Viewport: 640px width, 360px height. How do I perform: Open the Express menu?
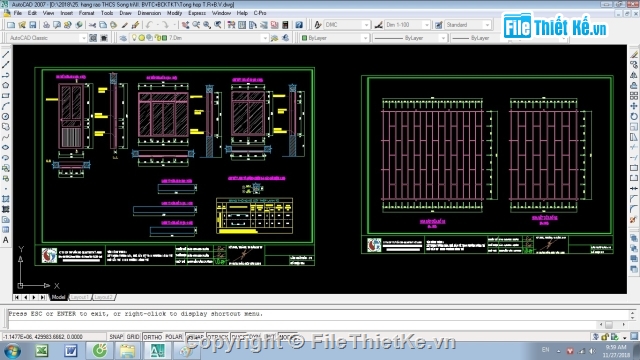click(x=197, y=13)
